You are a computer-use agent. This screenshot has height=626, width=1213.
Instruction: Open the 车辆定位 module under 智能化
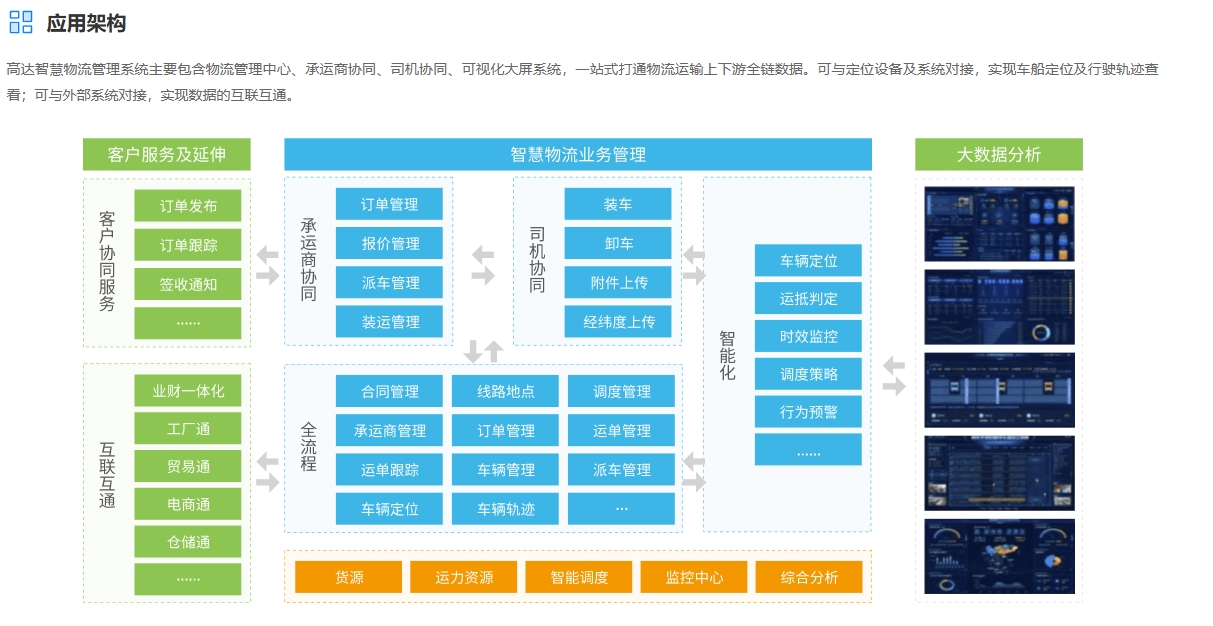tap(808, 260)
